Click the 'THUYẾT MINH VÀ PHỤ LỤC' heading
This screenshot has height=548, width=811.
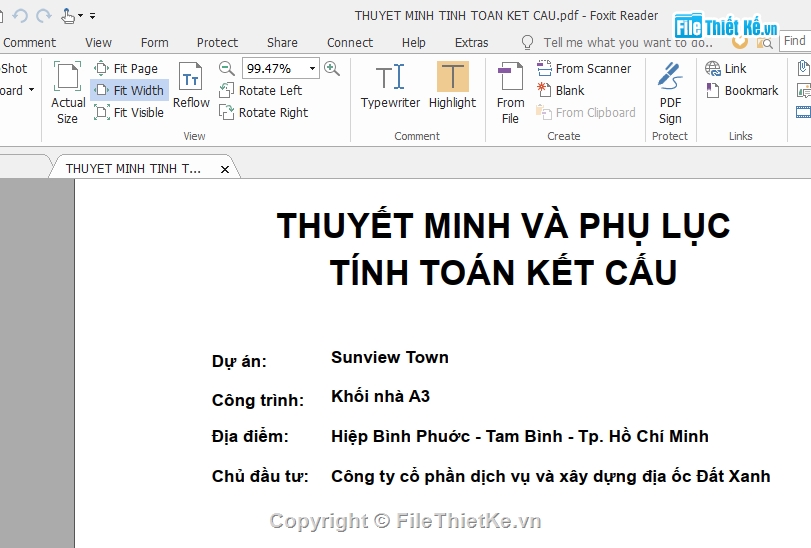click(503, 226)
